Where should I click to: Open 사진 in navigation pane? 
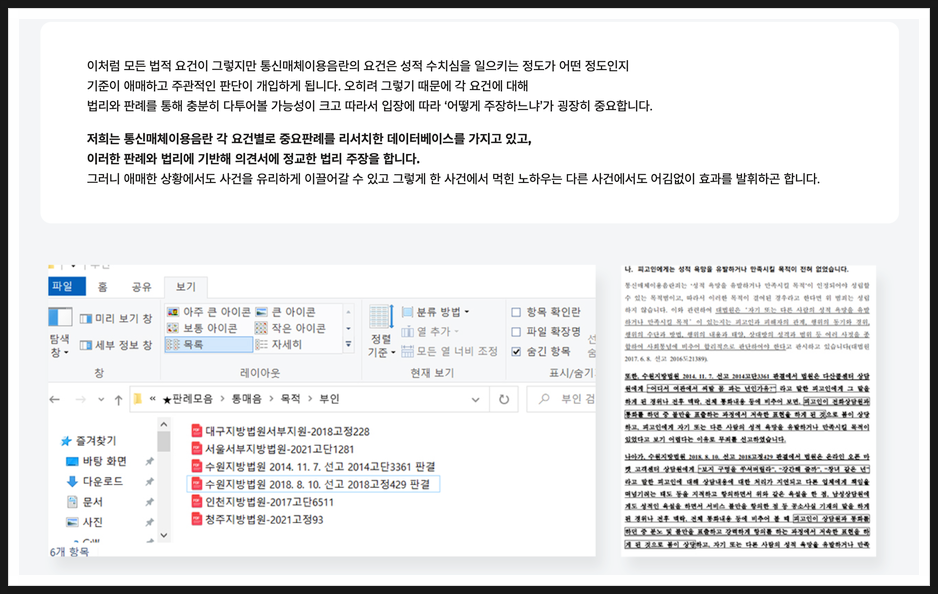pyautogui.click(x=84, y=522)
